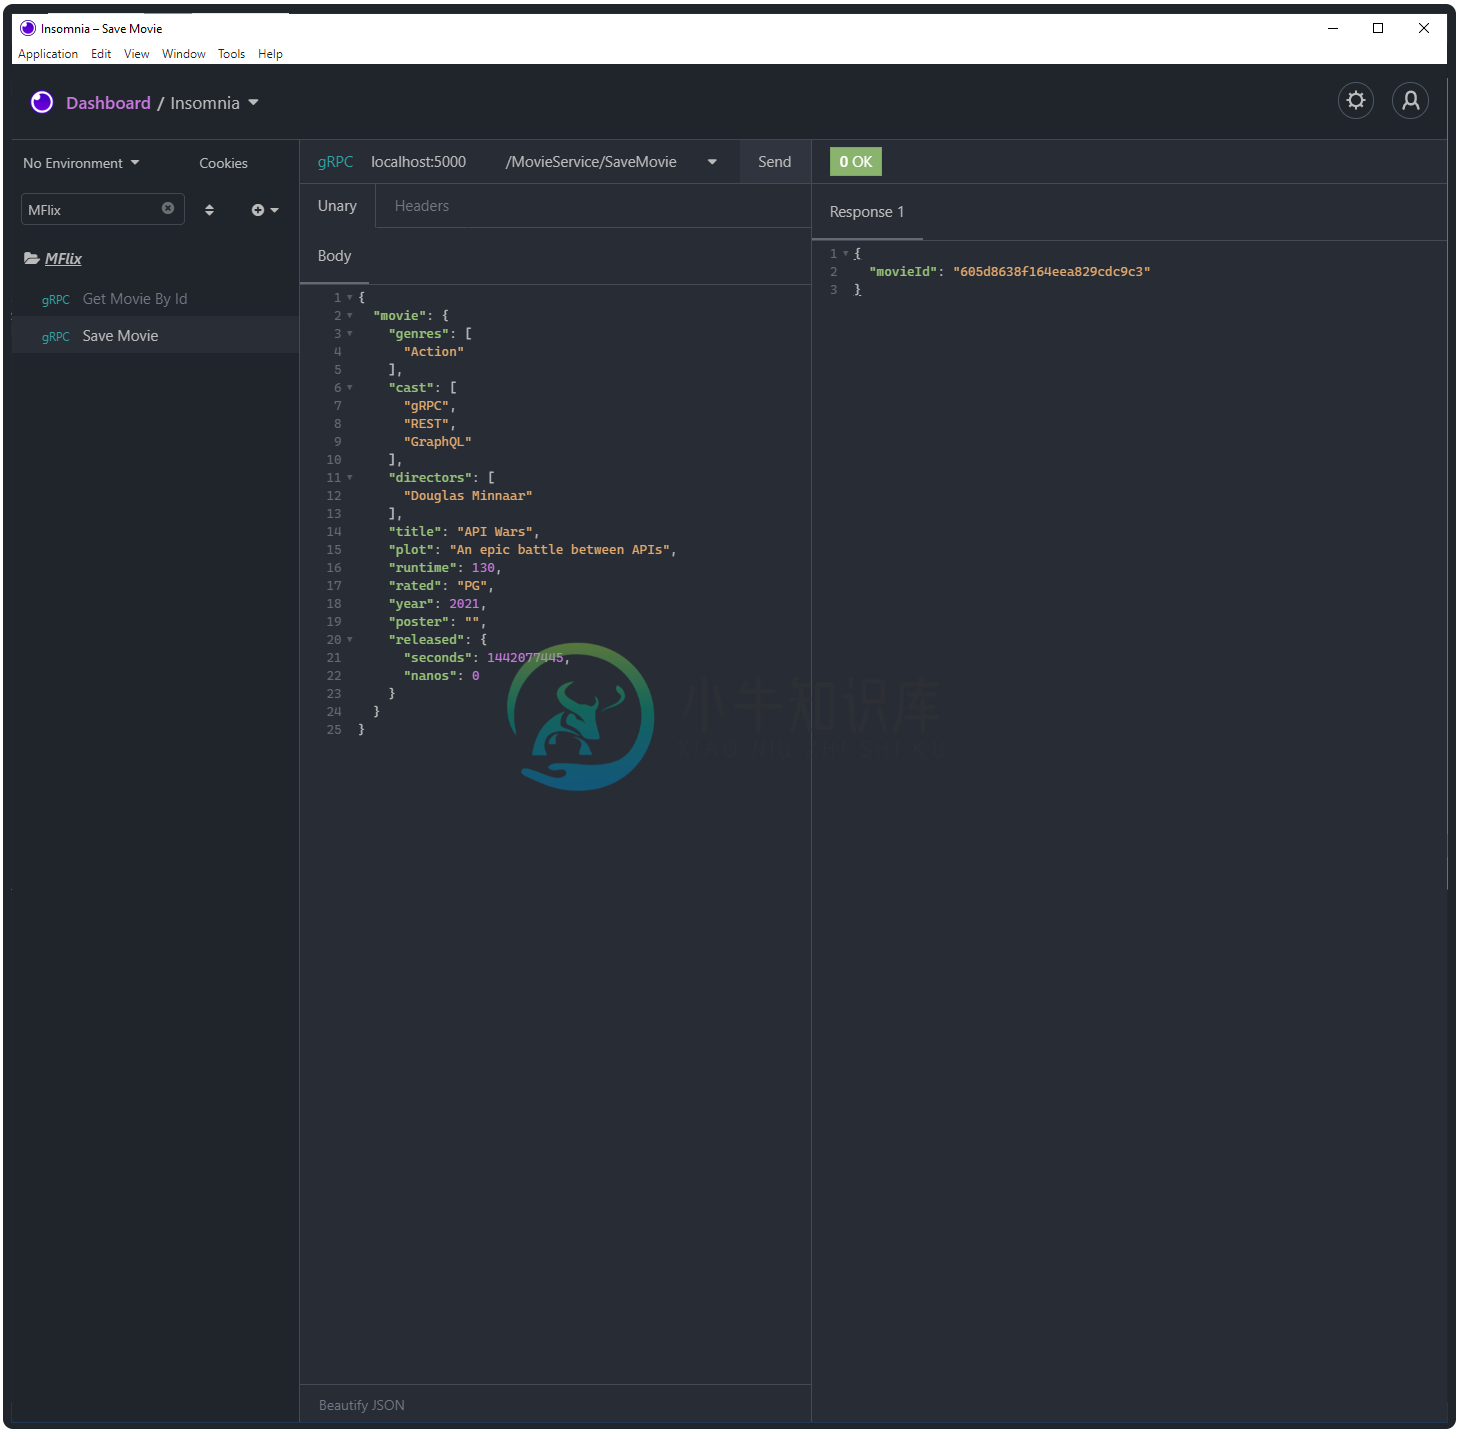Click the plot text "An epic battle between APIs"
This screenshot has width=1460, height=1433.
point(560,550)
